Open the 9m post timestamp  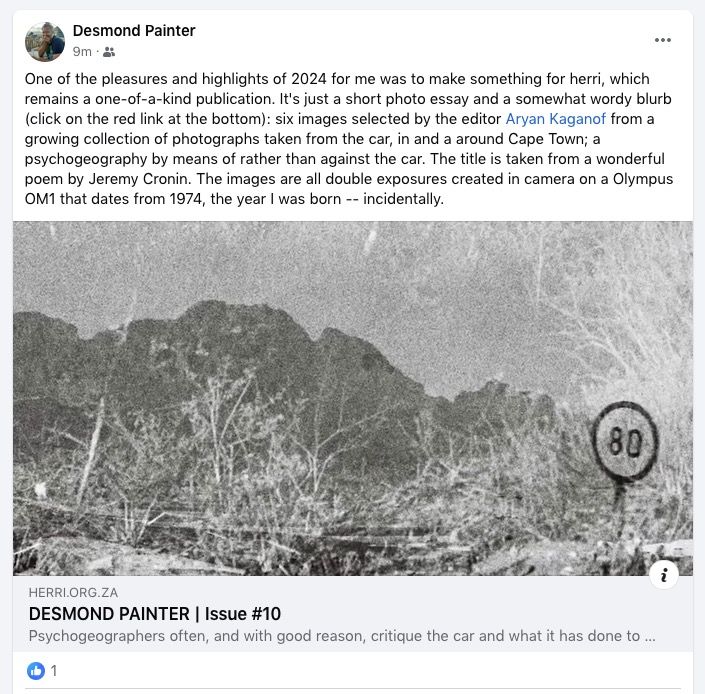(82, 52)
